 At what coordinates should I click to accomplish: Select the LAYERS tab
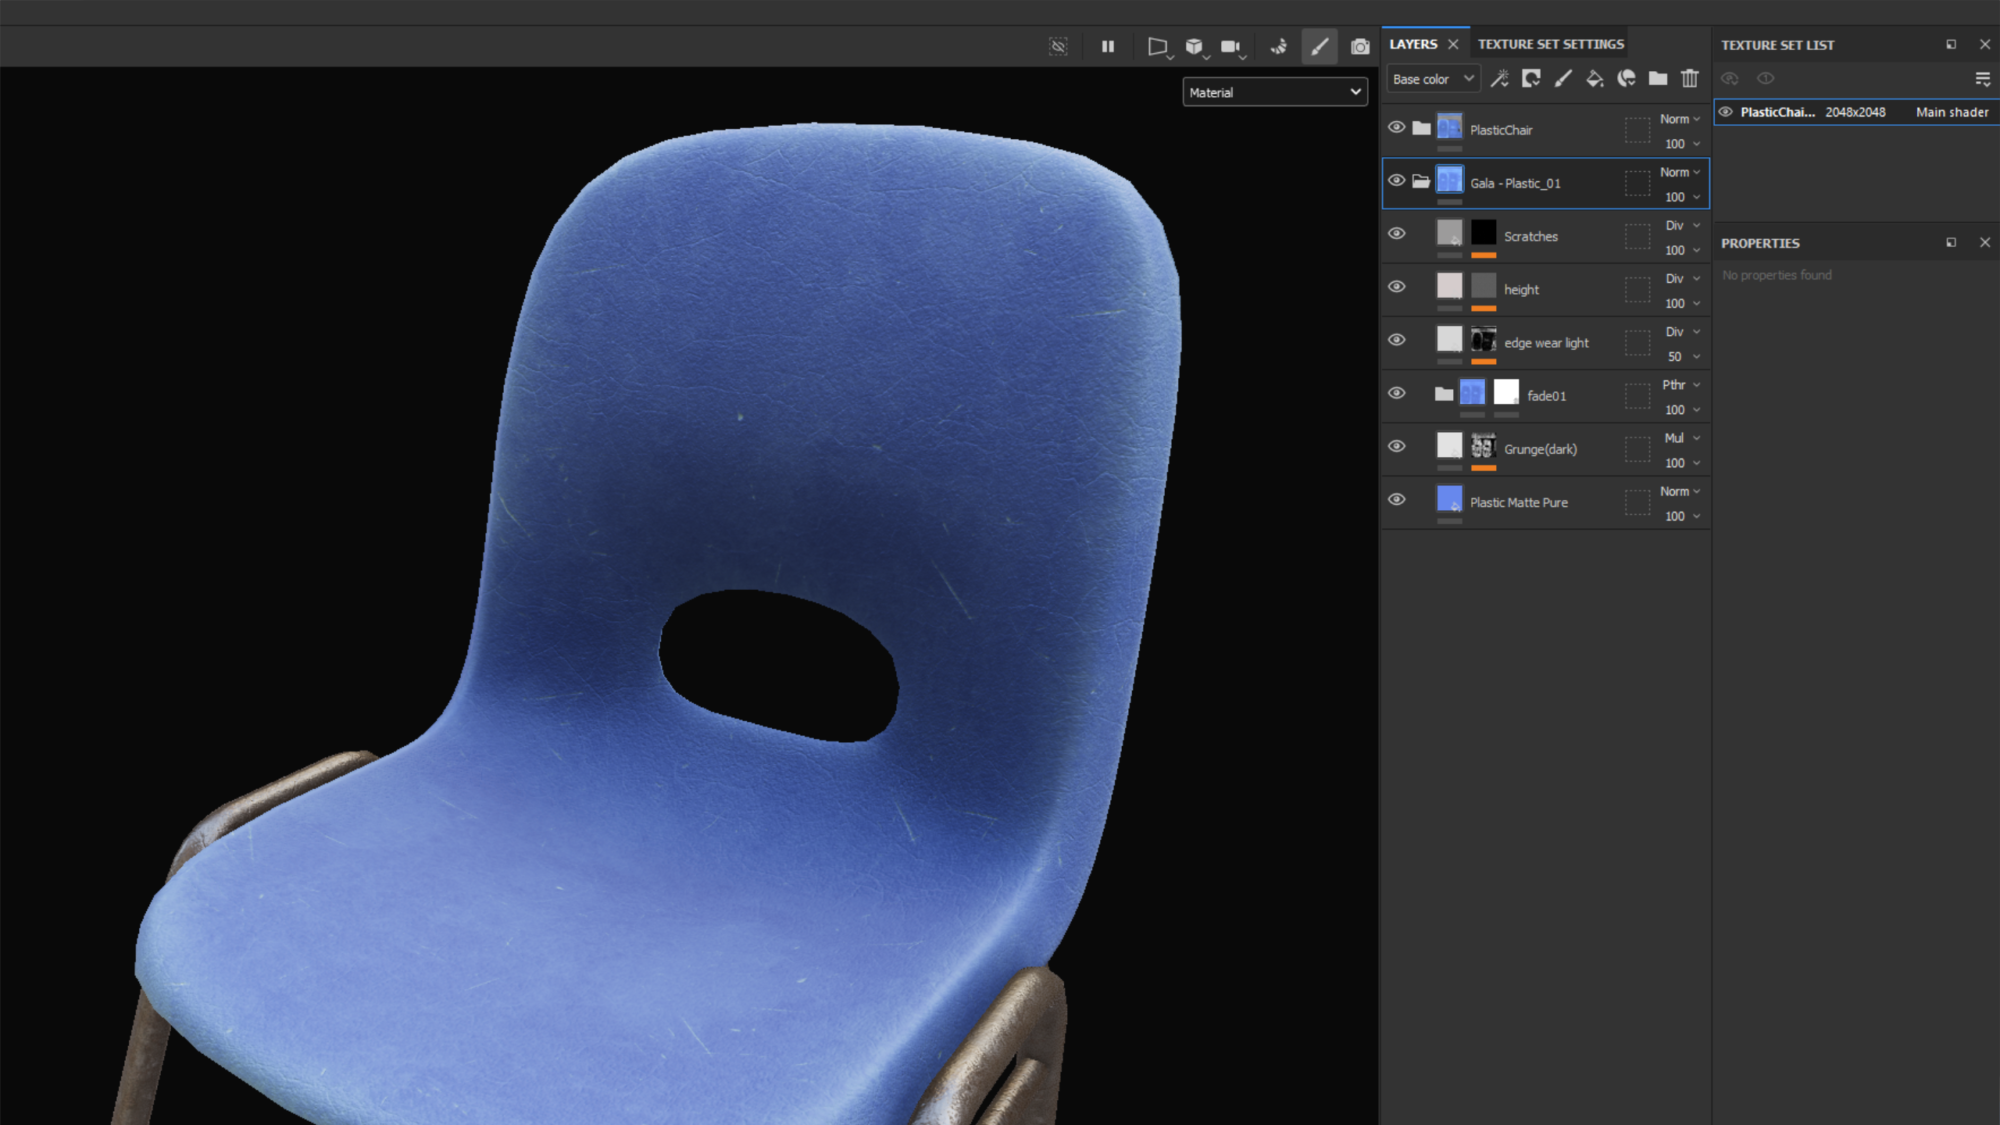(x=1412, y=44)
